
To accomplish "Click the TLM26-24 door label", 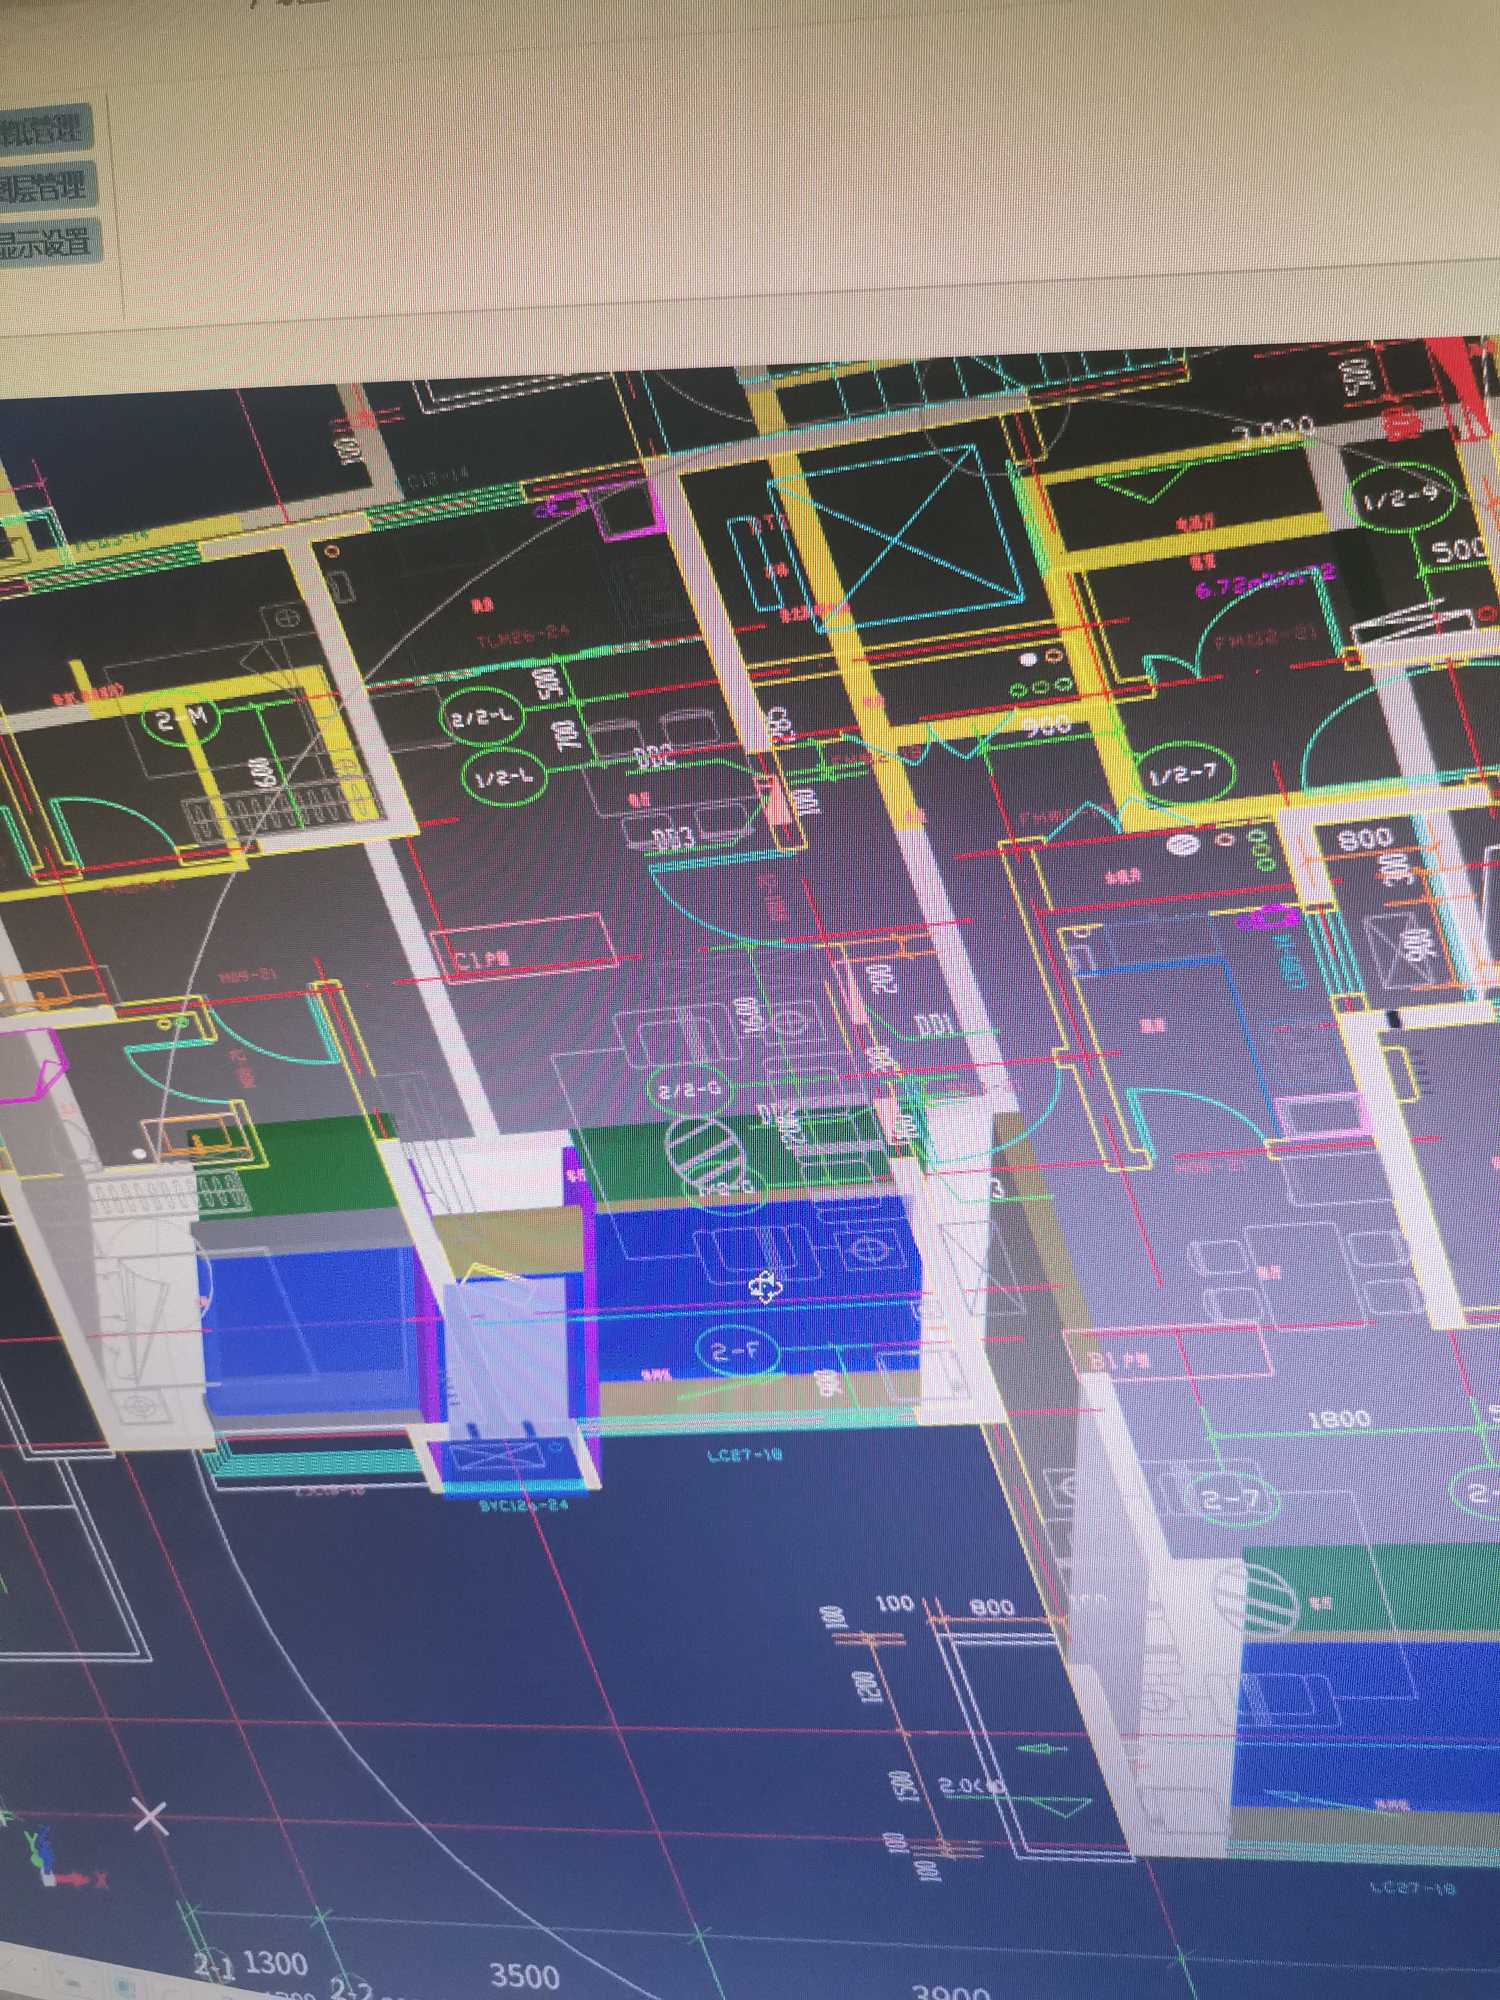I will point(523,636).
